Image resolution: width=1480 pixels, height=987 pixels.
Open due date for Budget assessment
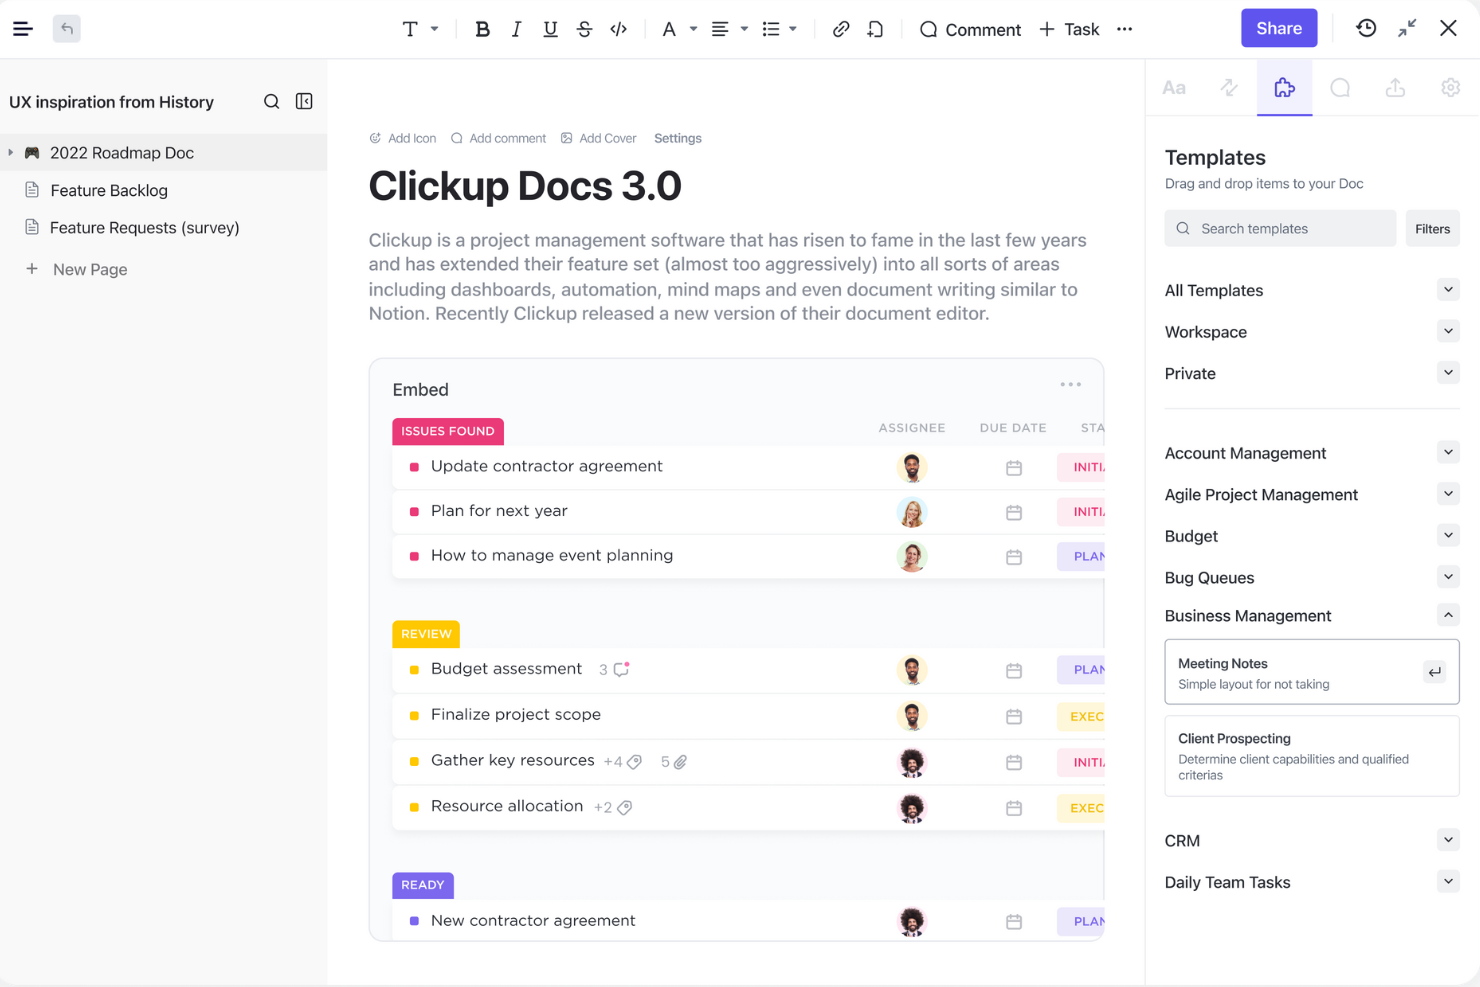click(x=1014, y=670)
